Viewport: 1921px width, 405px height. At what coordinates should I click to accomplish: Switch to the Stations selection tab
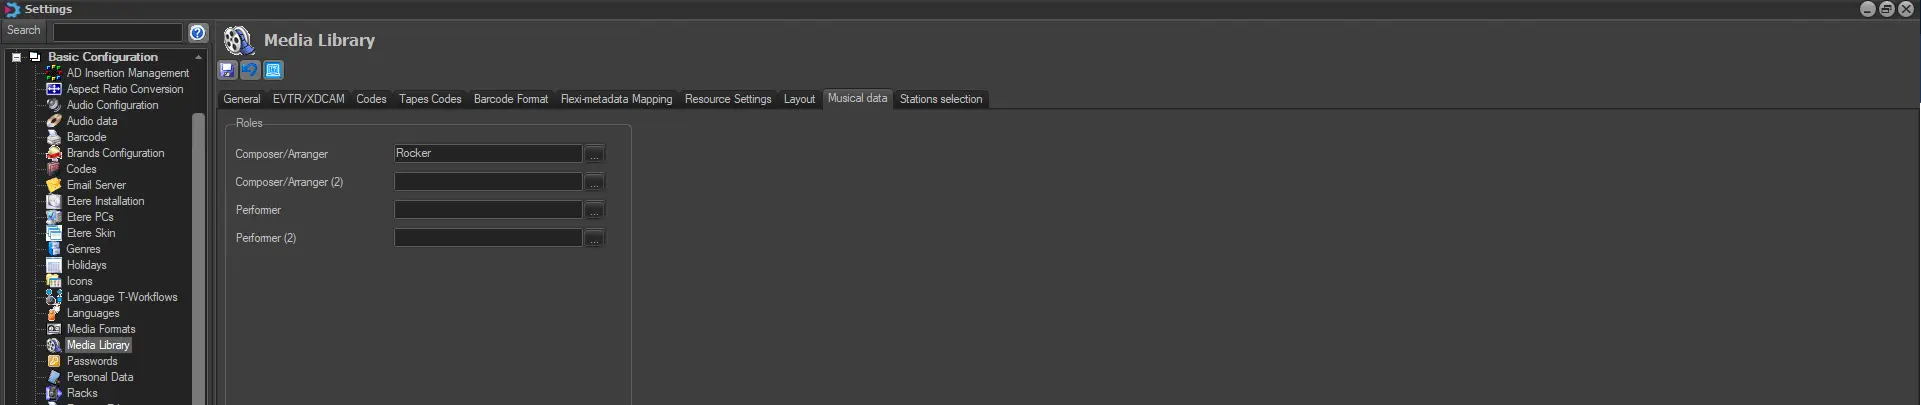point(940,99)
